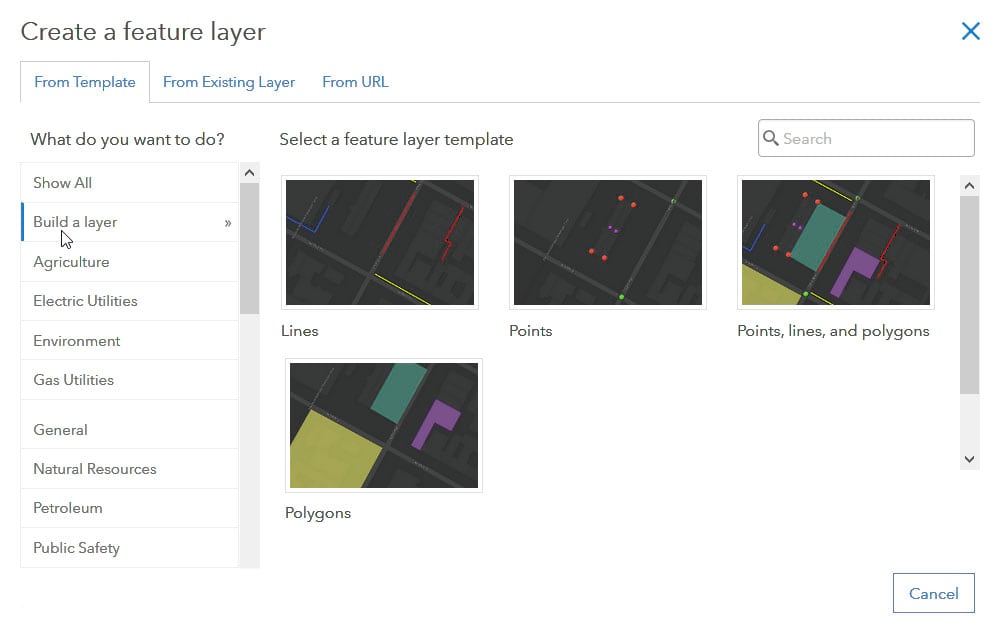The height and width of the screenshot is (644, 1008).
Task: Click the Cancel button
Action: (933, 593)
